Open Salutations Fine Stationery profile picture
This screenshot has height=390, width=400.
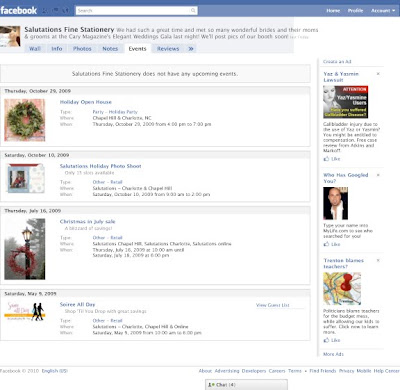[x=10, y=36]
